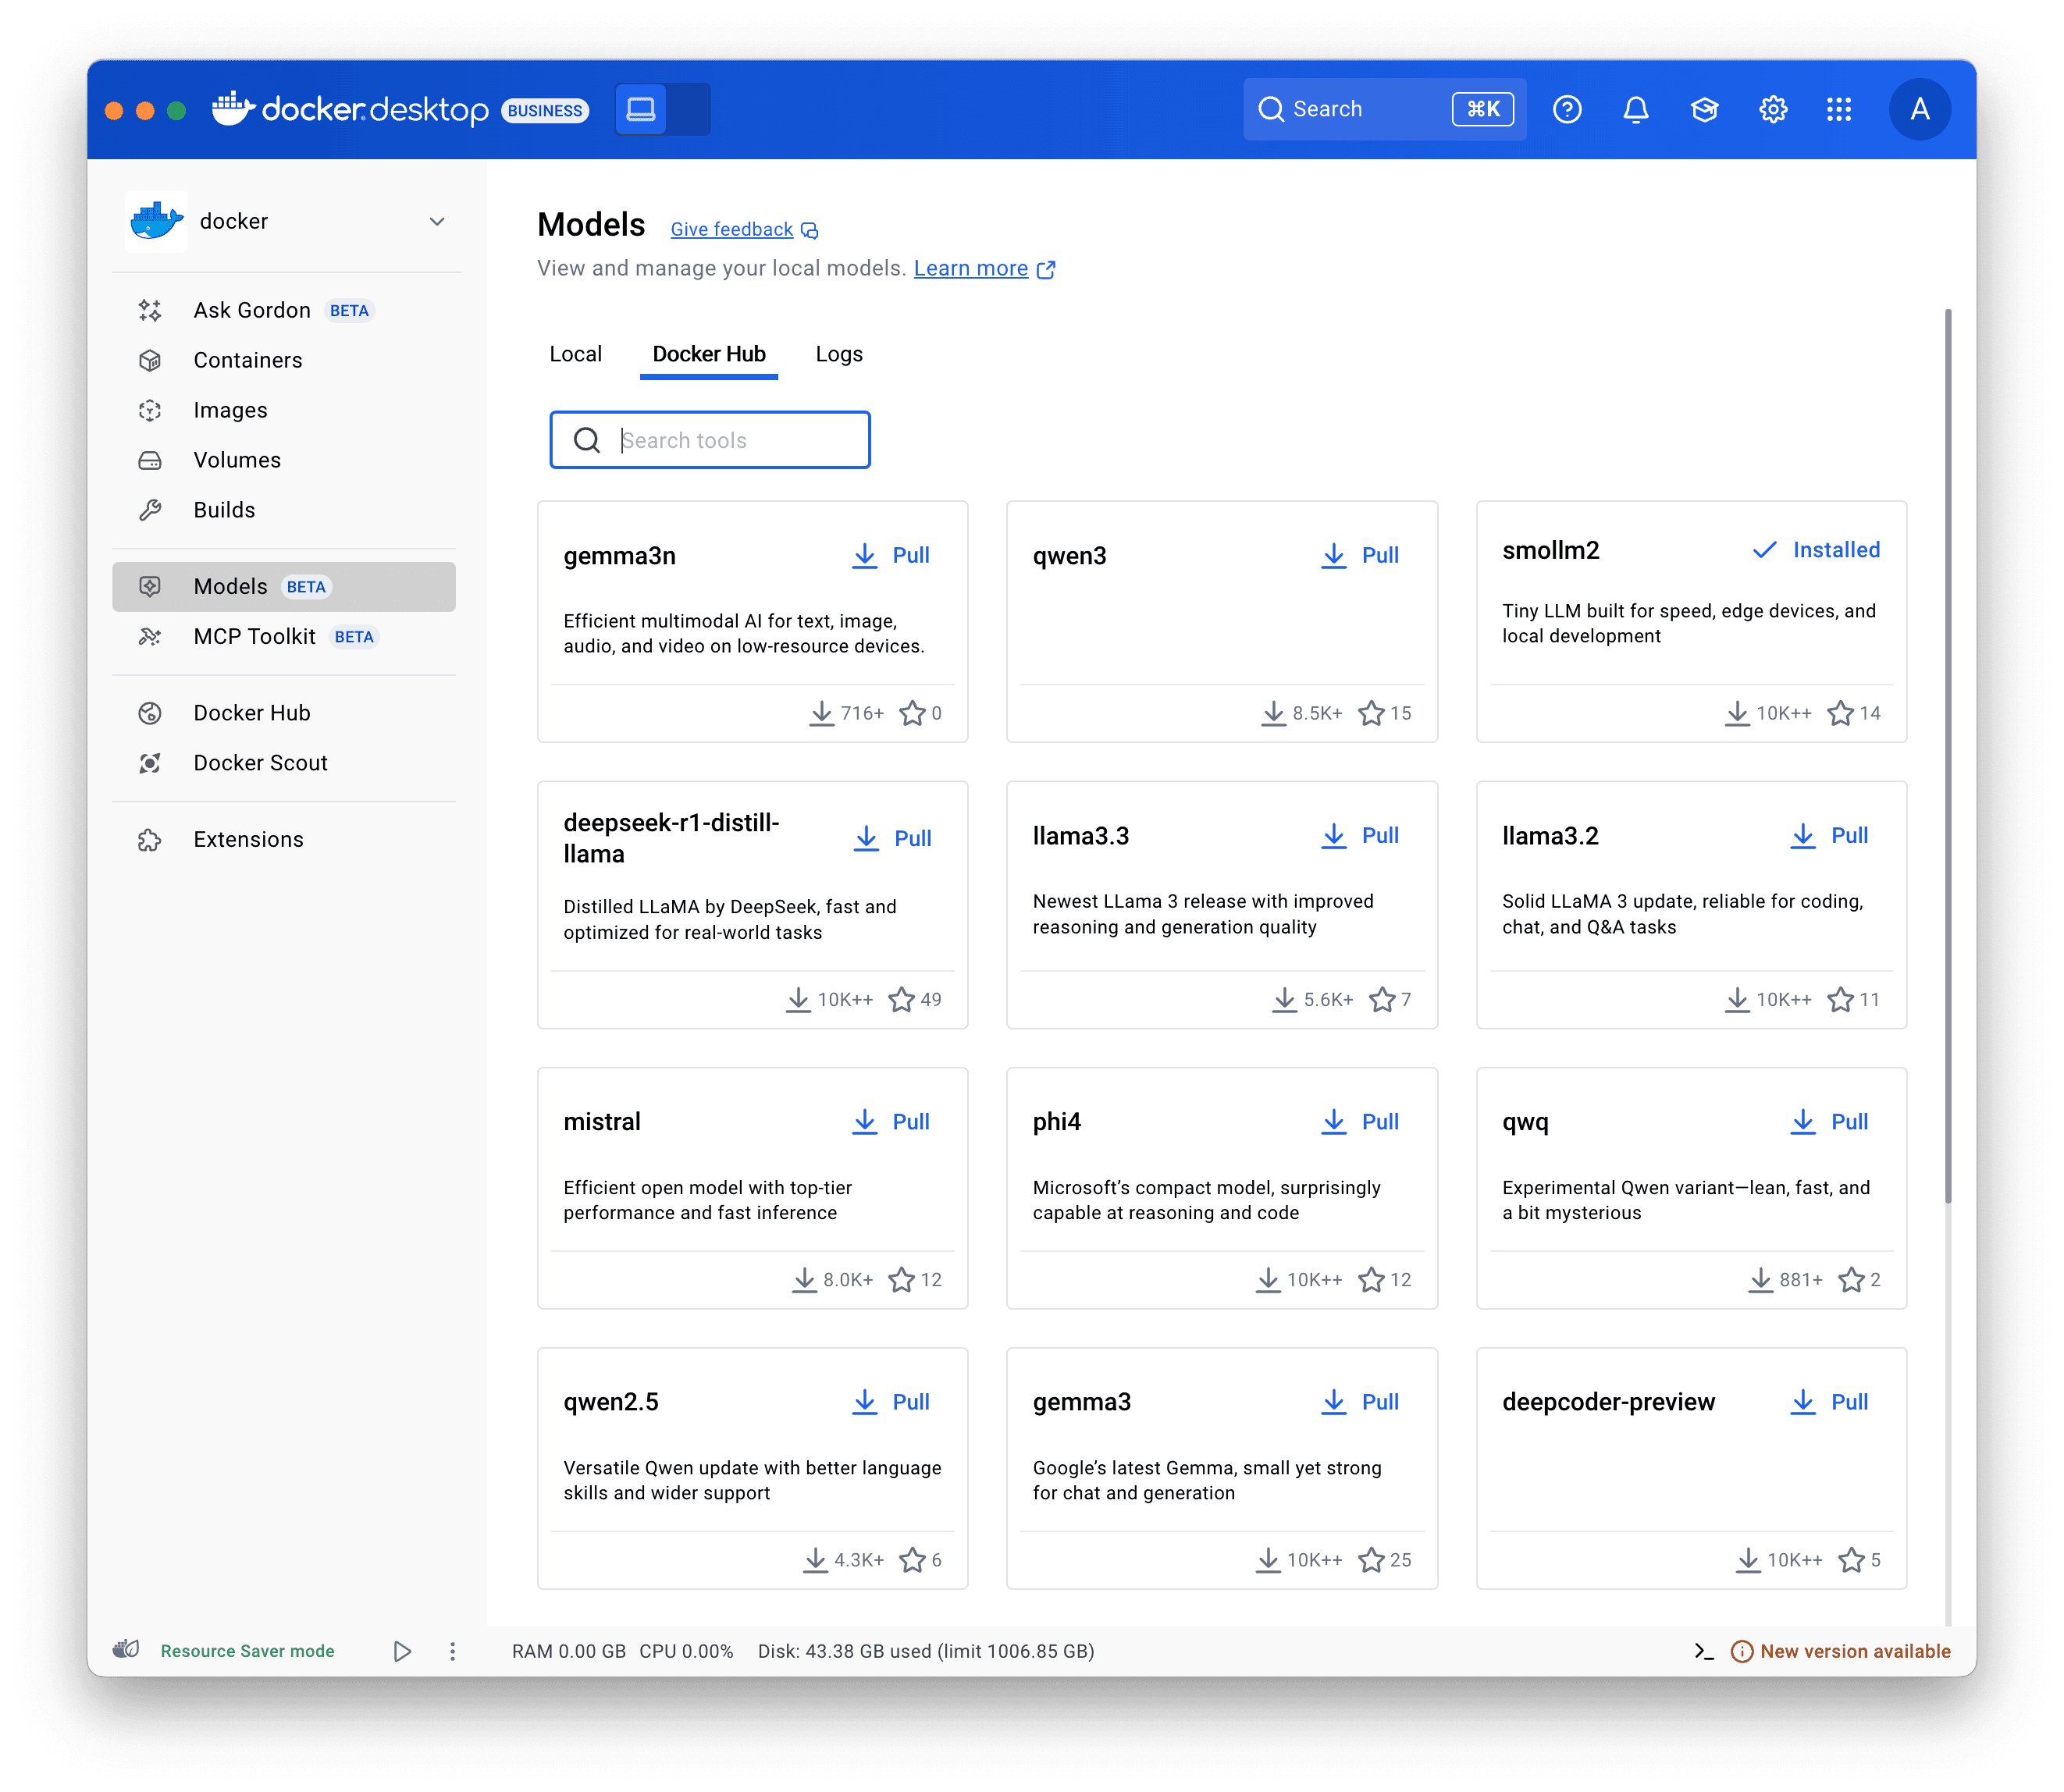Open the terminal icon in the status bar
The height and width of the screenshot is (1792, 2064).
1705,1651
